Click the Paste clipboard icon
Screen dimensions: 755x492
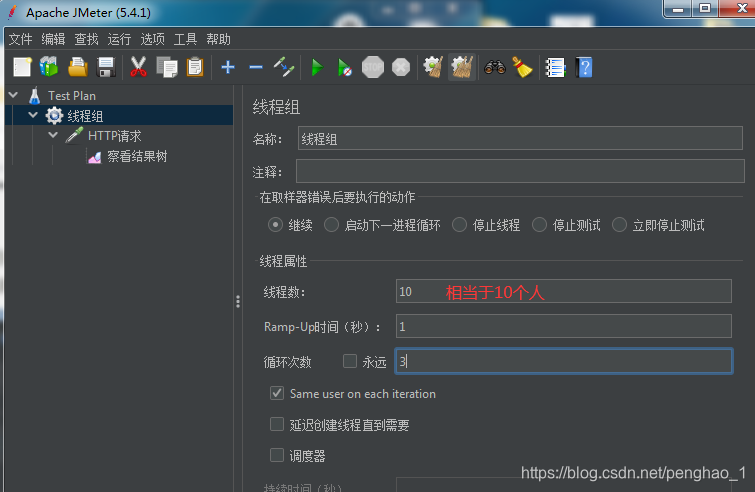coord(195,67)
